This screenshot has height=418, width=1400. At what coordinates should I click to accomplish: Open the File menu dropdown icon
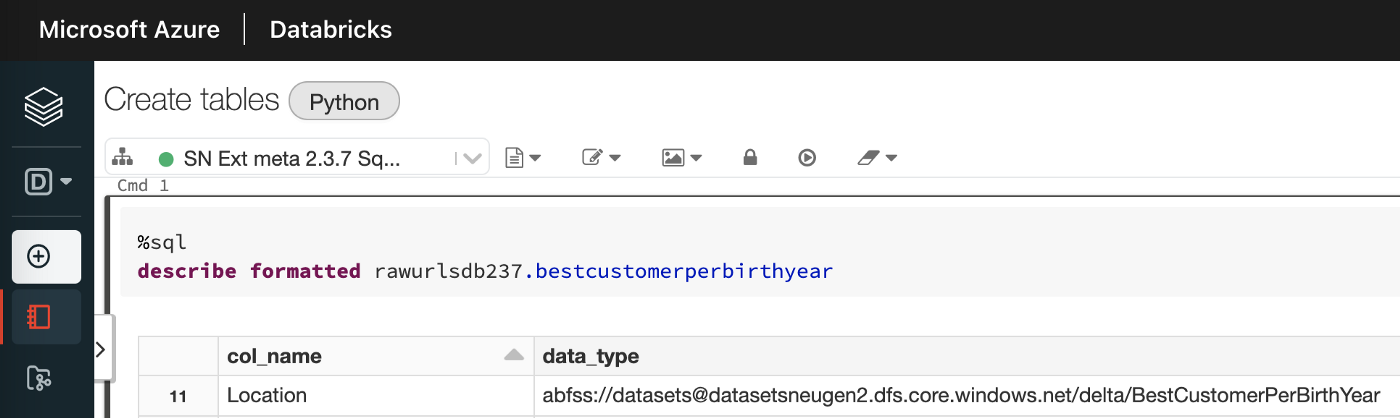[x=523, y=158]
